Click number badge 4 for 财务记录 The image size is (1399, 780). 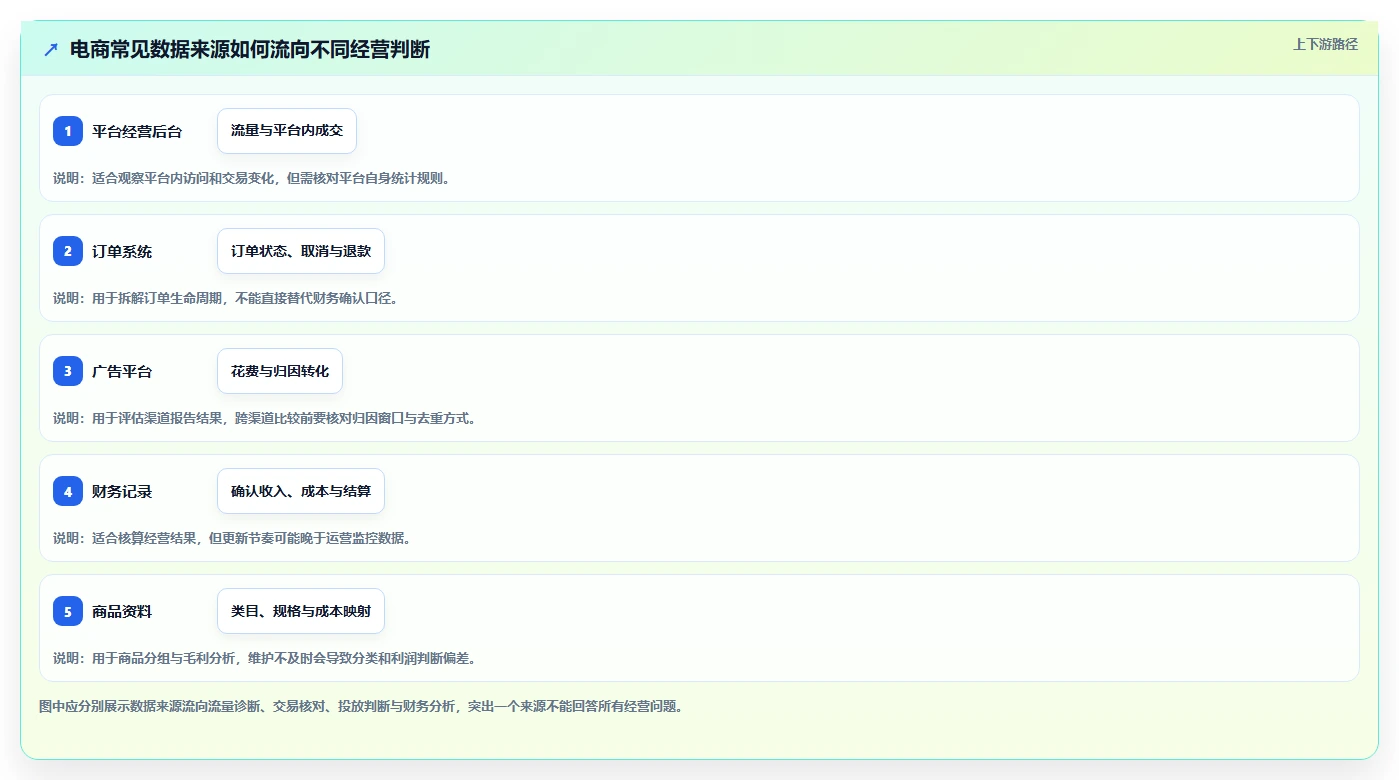[x=68, y=491]
